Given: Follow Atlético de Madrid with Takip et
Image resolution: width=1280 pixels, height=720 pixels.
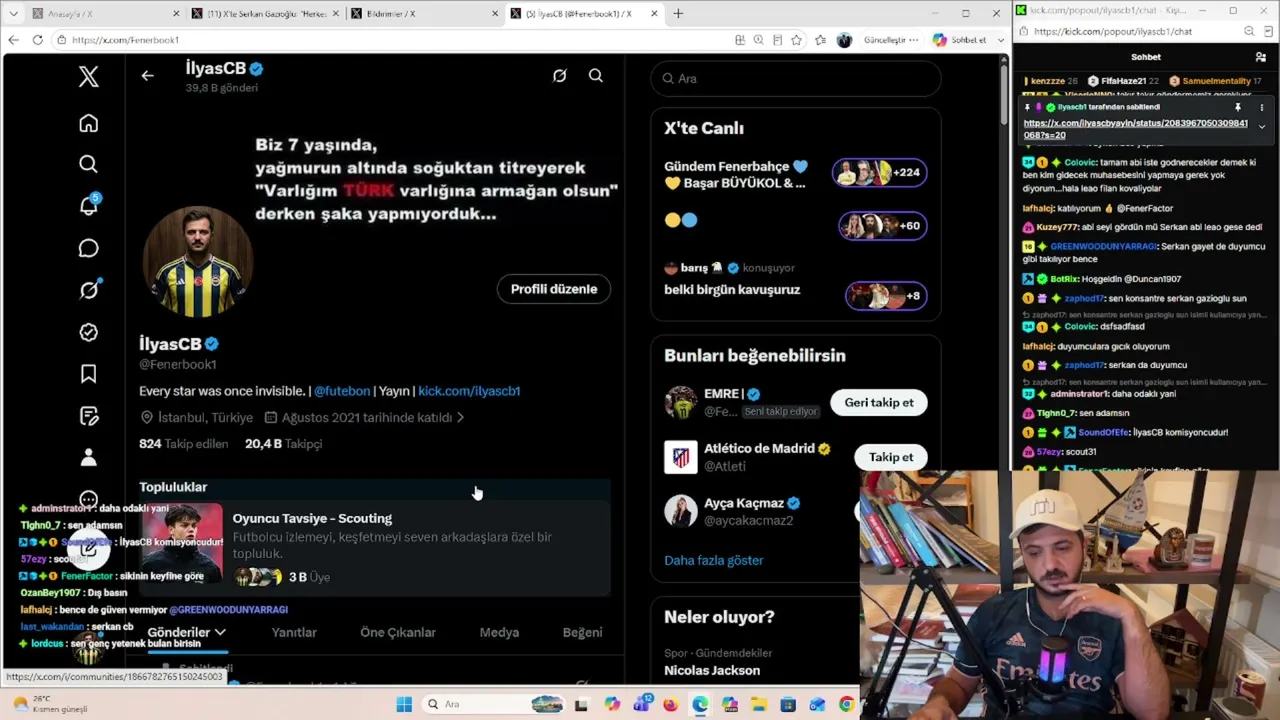Looking at the screenshot, I should click(891, 457).
